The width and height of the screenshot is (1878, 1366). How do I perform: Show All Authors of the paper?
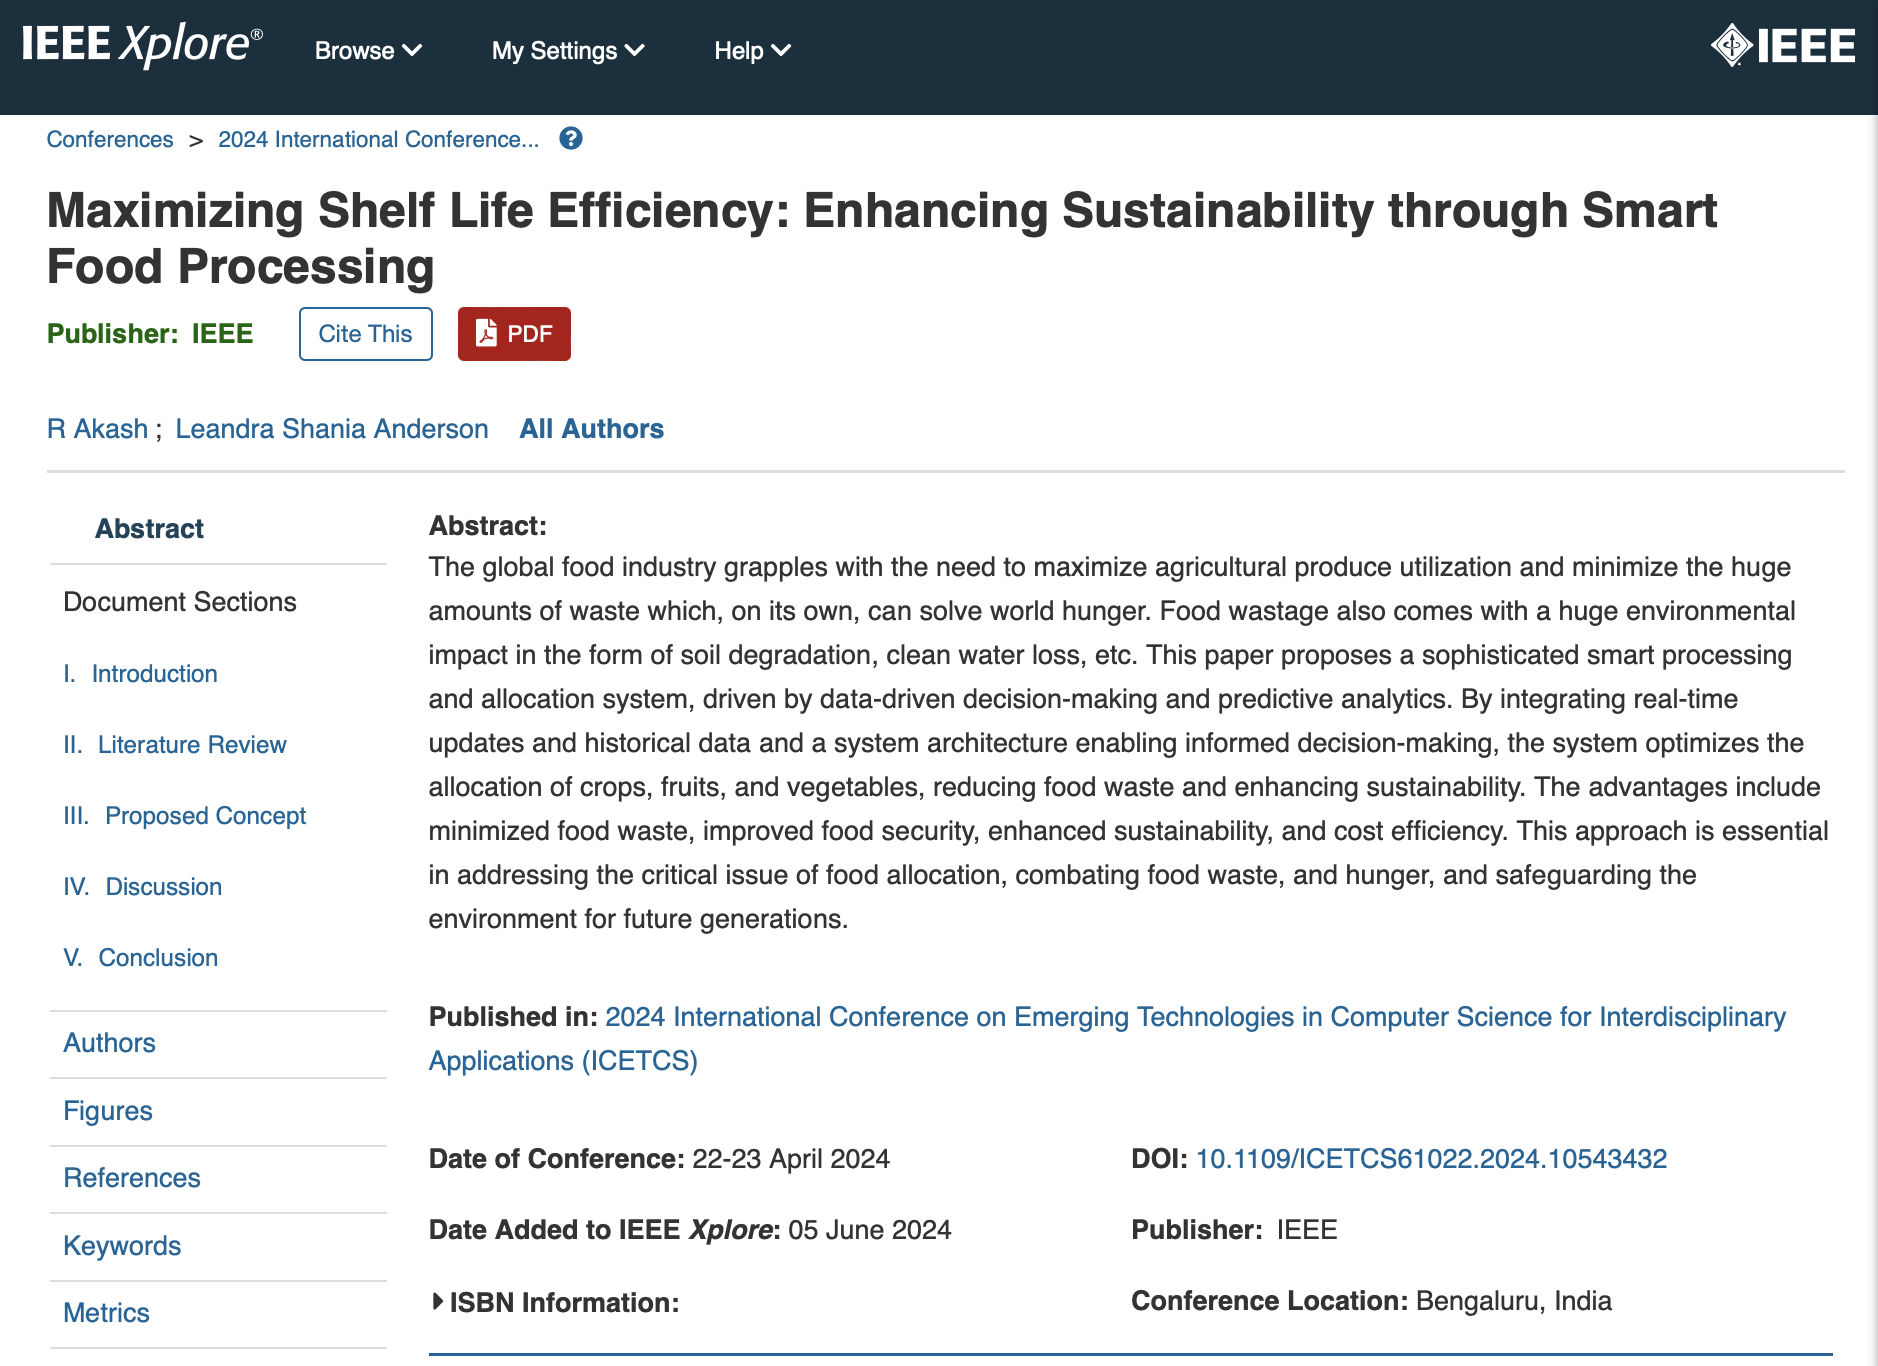[x=591, y=428]
